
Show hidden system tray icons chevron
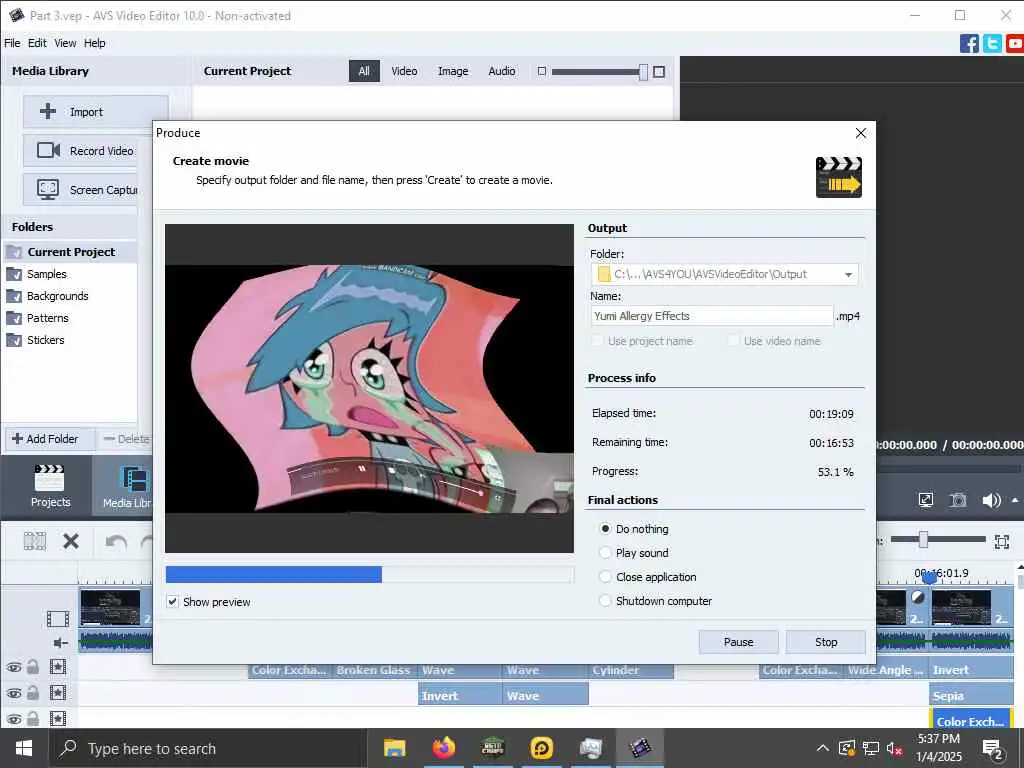pyautogui.click(x=823, y=748)
